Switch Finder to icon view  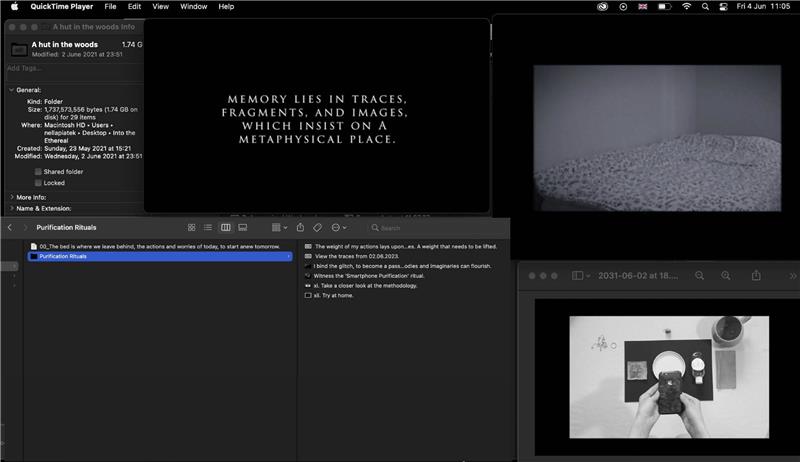click(x=192, y=228)
